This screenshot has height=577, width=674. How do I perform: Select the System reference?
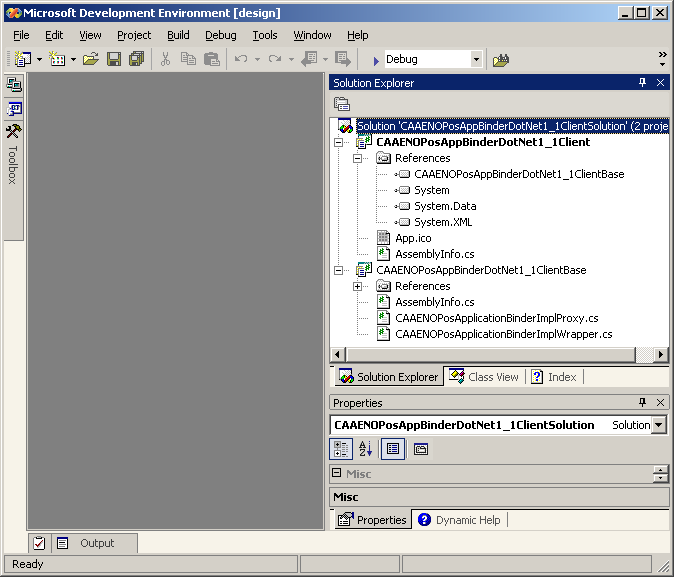pos(432,190)
